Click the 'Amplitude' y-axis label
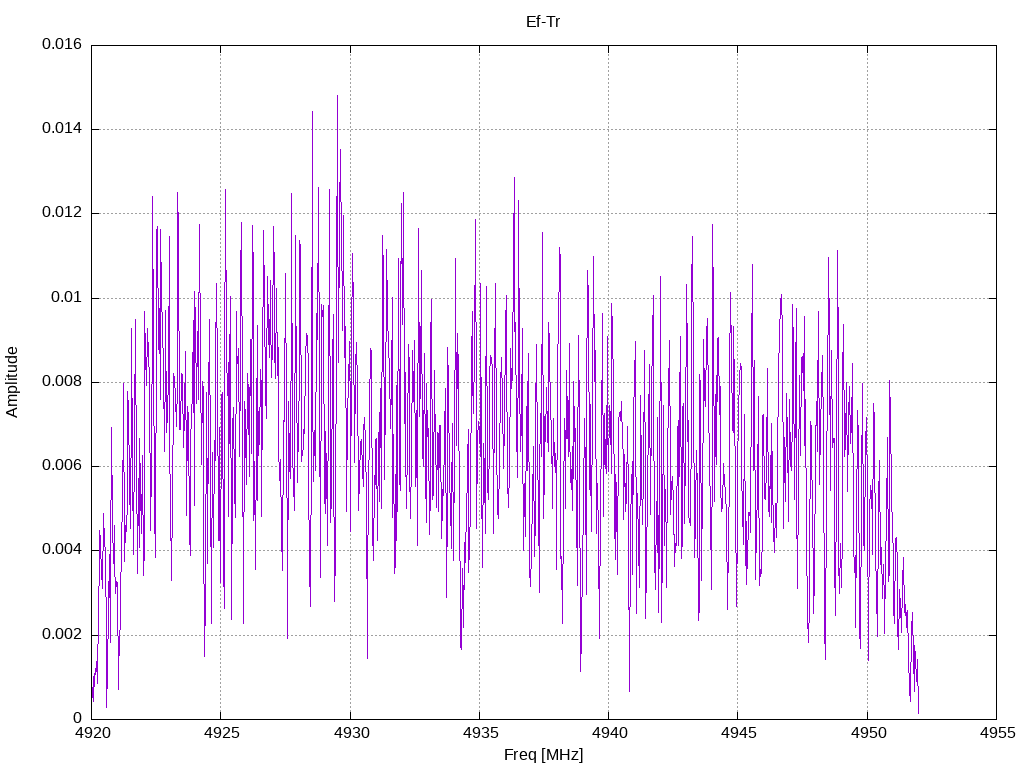1024x768 pixels. pyautogui.click(x=12, y=382)
